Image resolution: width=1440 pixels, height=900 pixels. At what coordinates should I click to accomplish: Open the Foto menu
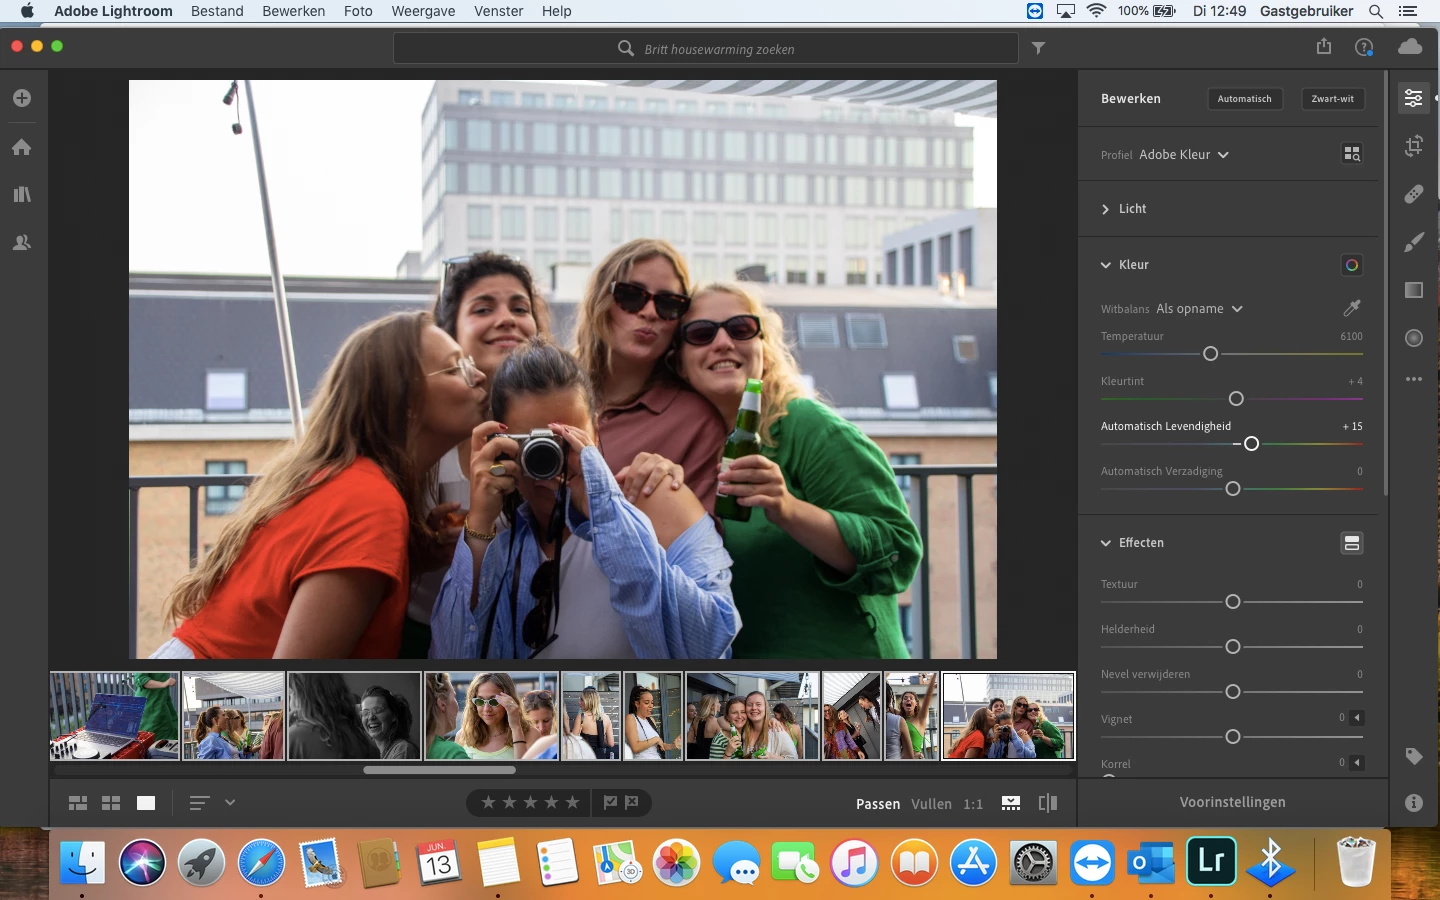[358, 11]
